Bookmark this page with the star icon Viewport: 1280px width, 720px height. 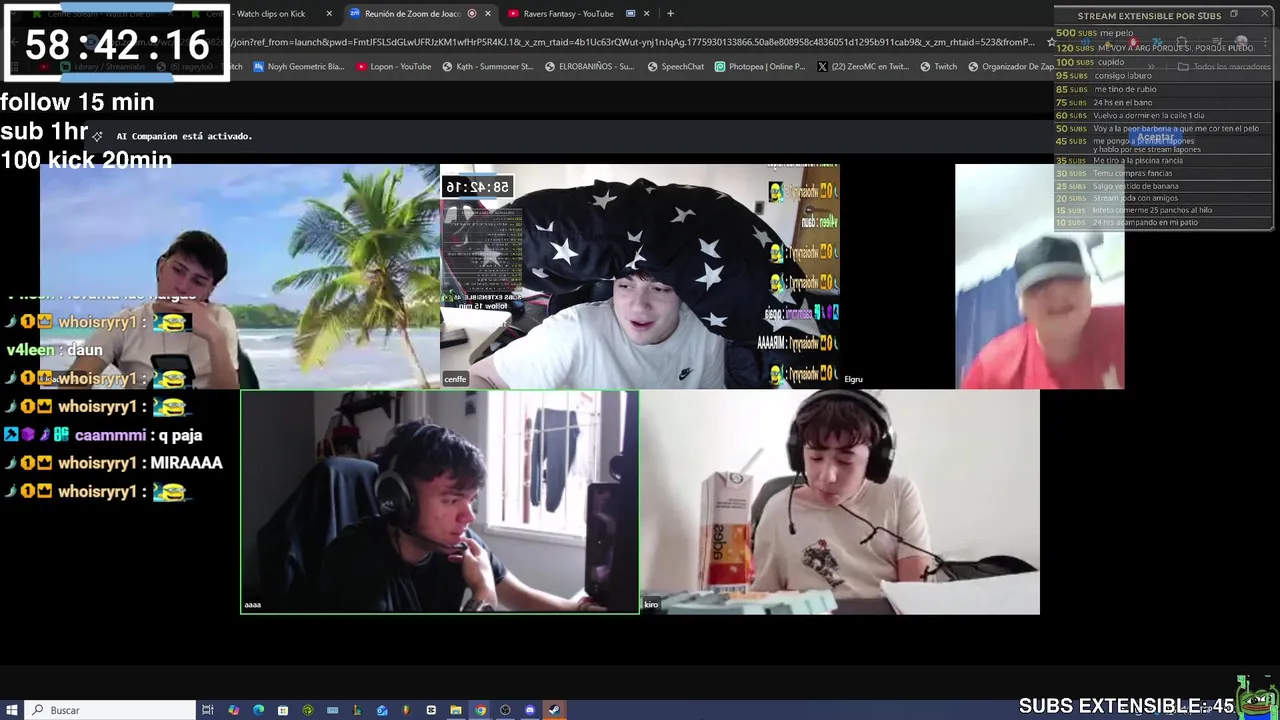click(1050, 43)
